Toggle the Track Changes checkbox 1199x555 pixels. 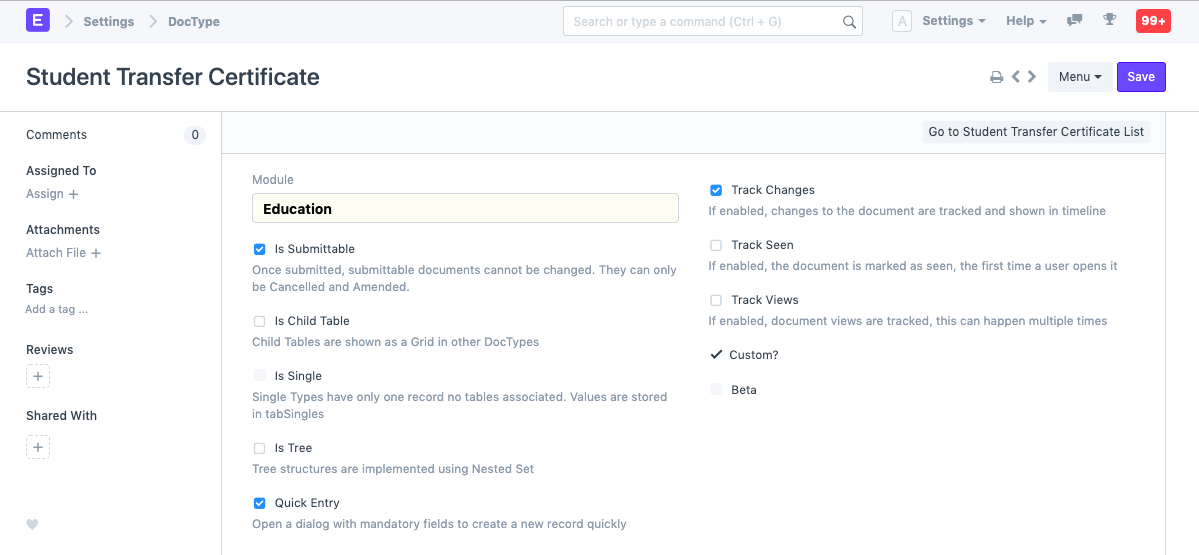[716, 190]
